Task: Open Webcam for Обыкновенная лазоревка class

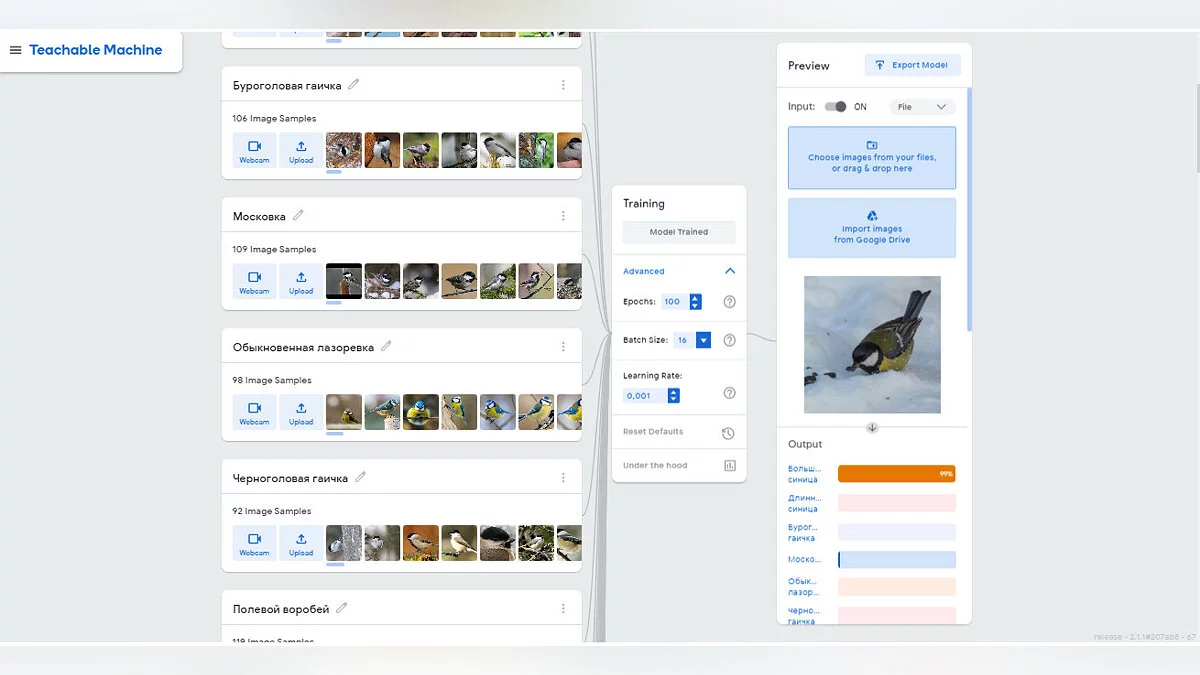Action: coord(254,412)
